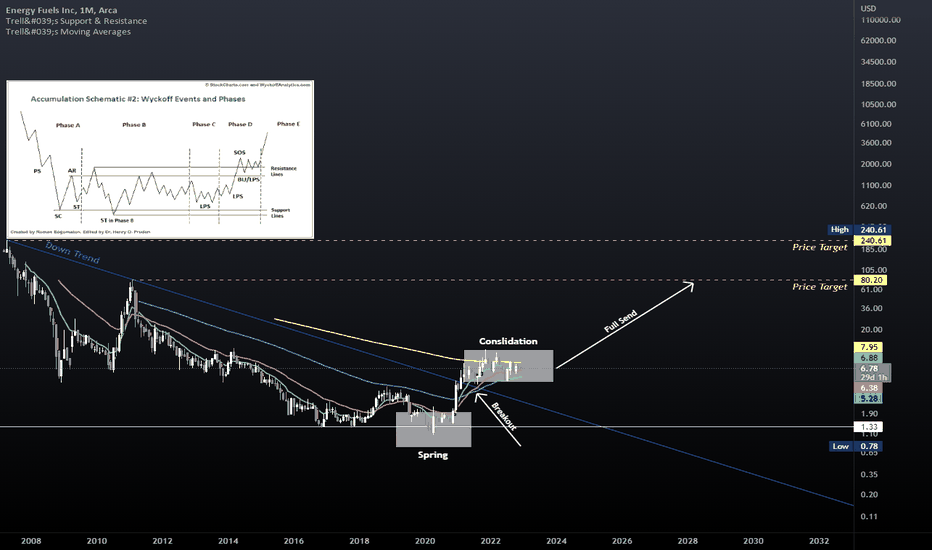The image size is (932, 550).
Task: Click the 7.95 yellow price label
Action: coord(868,347)
